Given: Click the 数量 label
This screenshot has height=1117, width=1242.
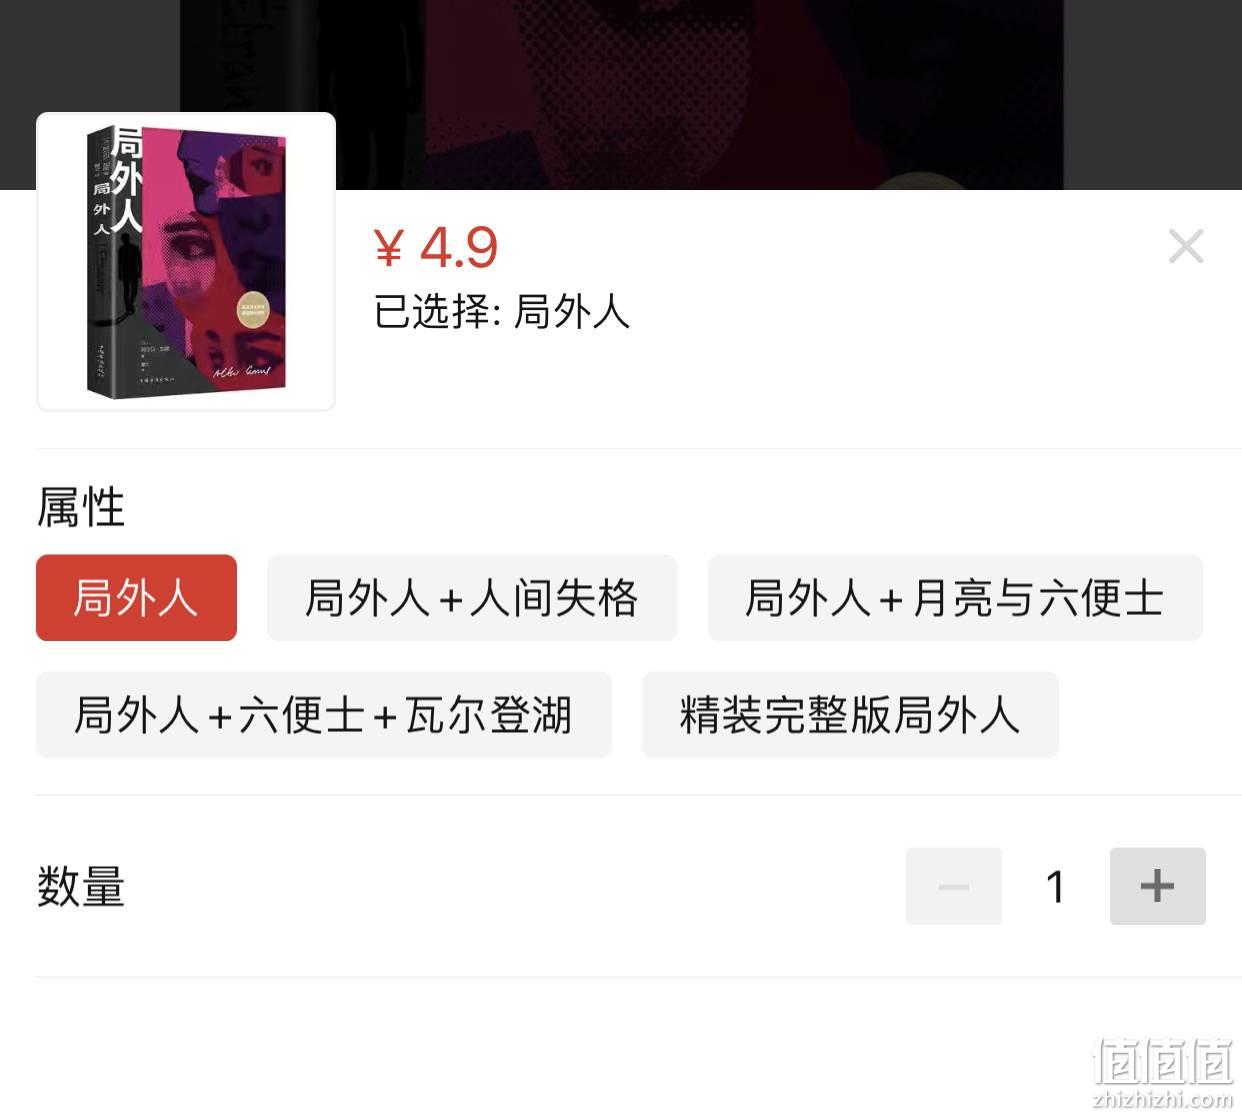Looking at the screenshot, I should (x=81, y=887).
